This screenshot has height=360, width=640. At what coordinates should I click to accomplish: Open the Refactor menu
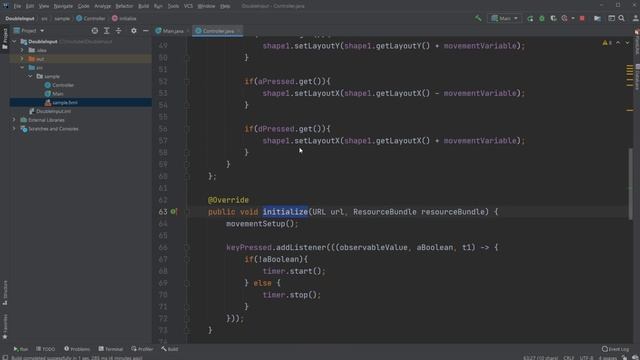coord(124,6)
